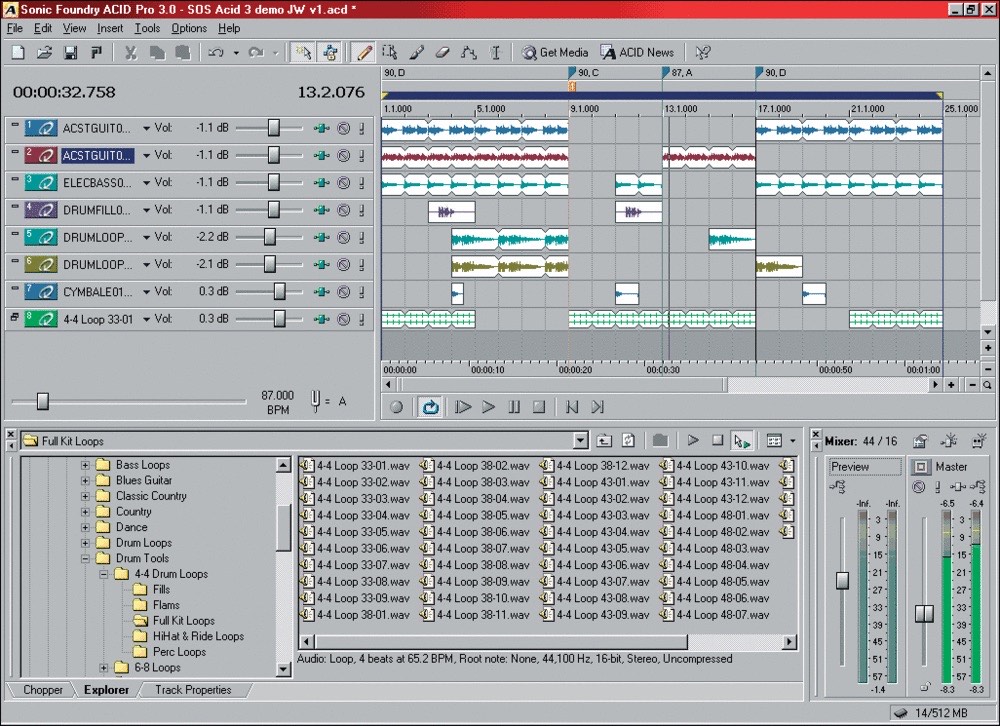
Task: Open the undo history dropdown arrow
Action: (x=236, y=52)
